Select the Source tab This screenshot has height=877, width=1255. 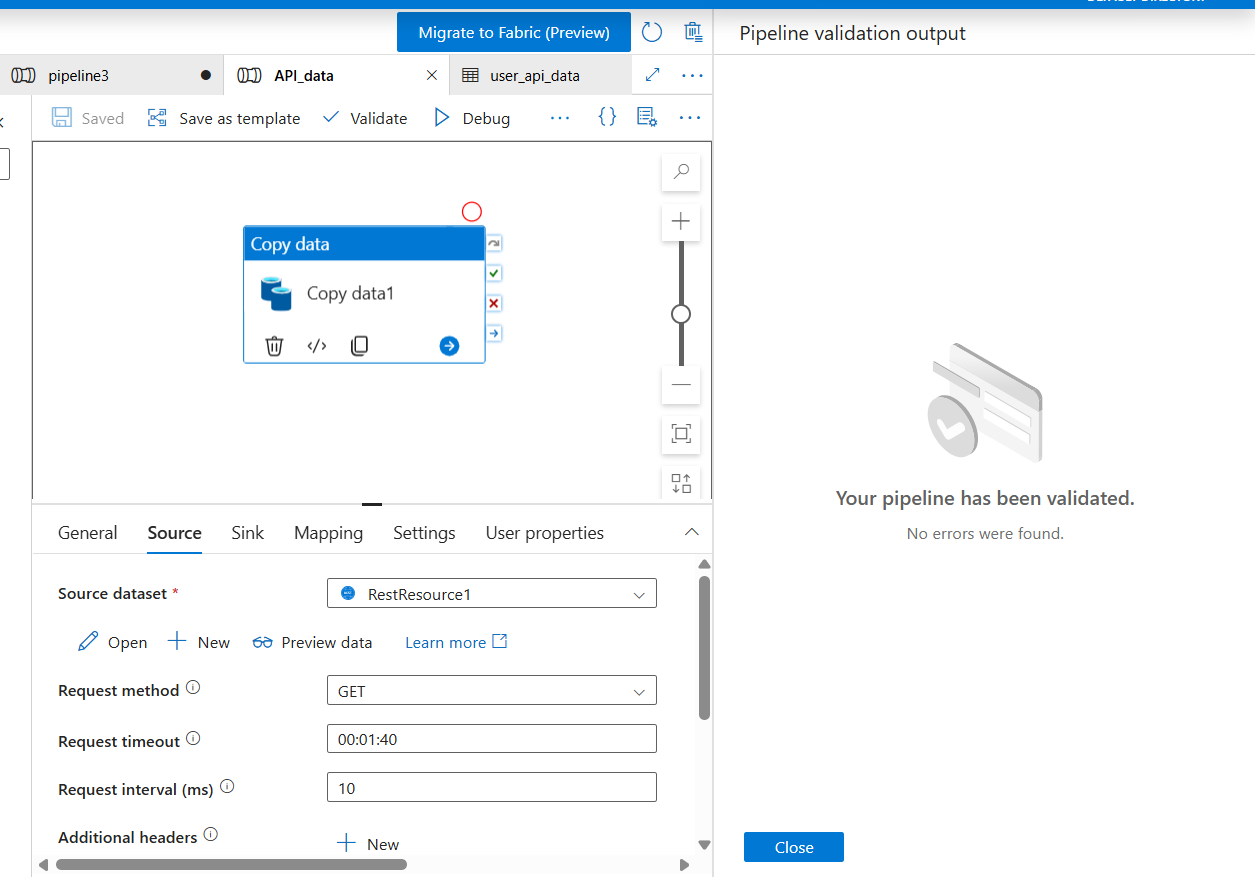[175, 533]
